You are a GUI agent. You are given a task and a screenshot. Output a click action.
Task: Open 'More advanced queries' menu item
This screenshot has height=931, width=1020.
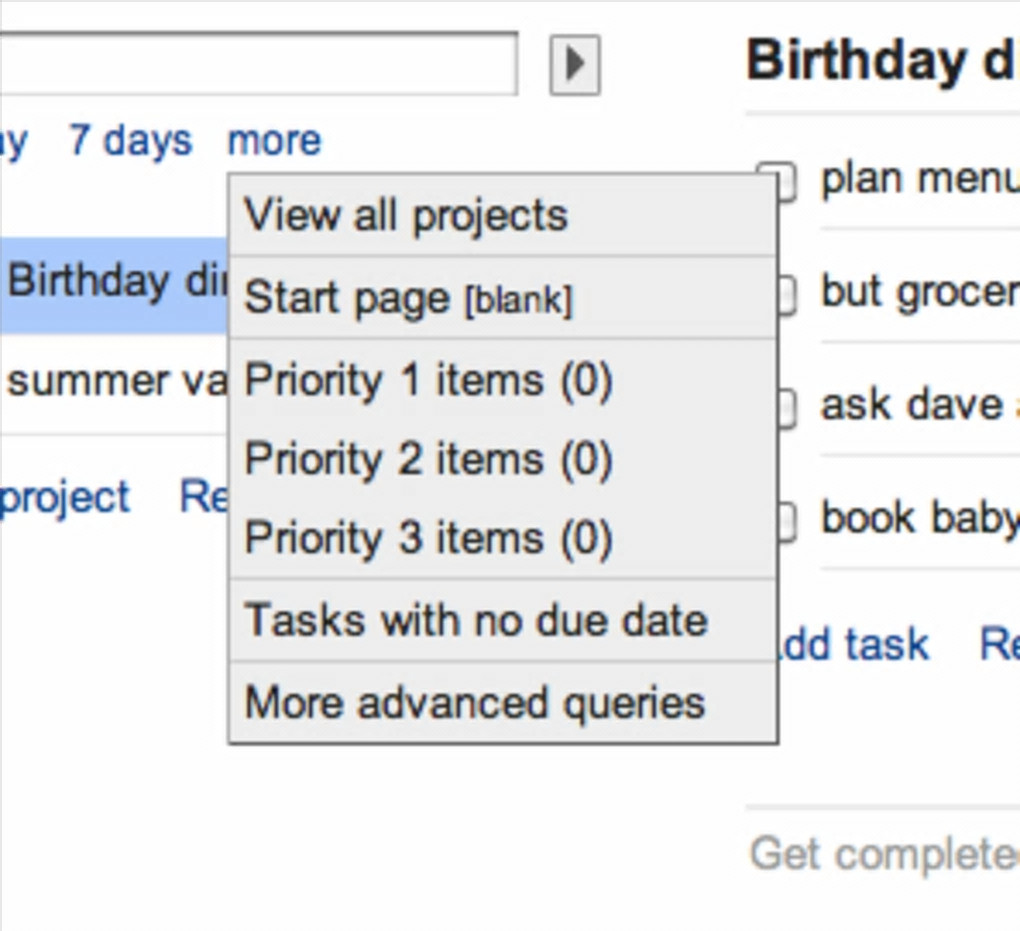[475, 702]
